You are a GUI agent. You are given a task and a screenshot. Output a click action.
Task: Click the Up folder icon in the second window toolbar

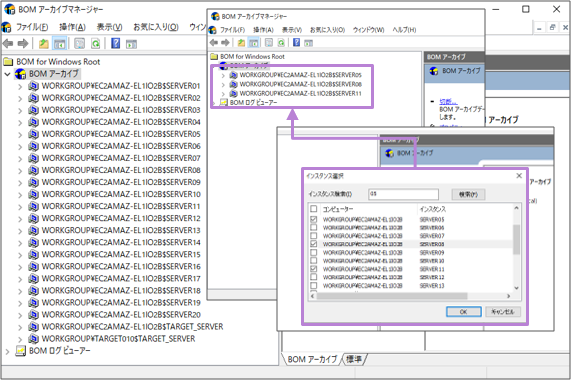(x=241, y=43)
